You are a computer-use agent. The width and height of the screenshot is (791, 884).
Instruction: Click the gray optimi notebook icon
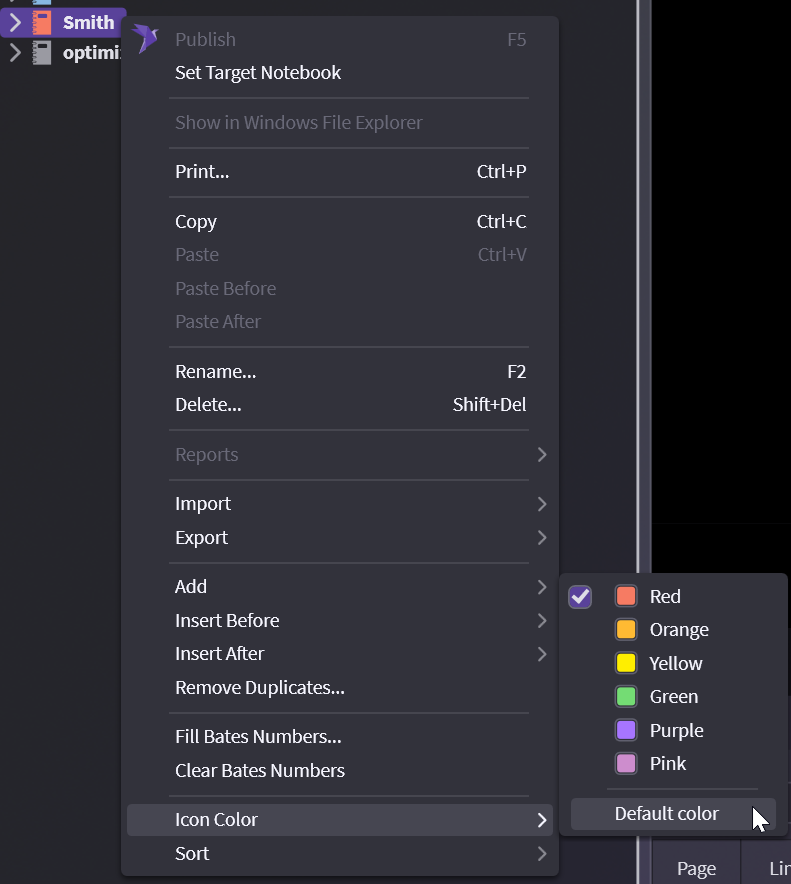[42, 52]
